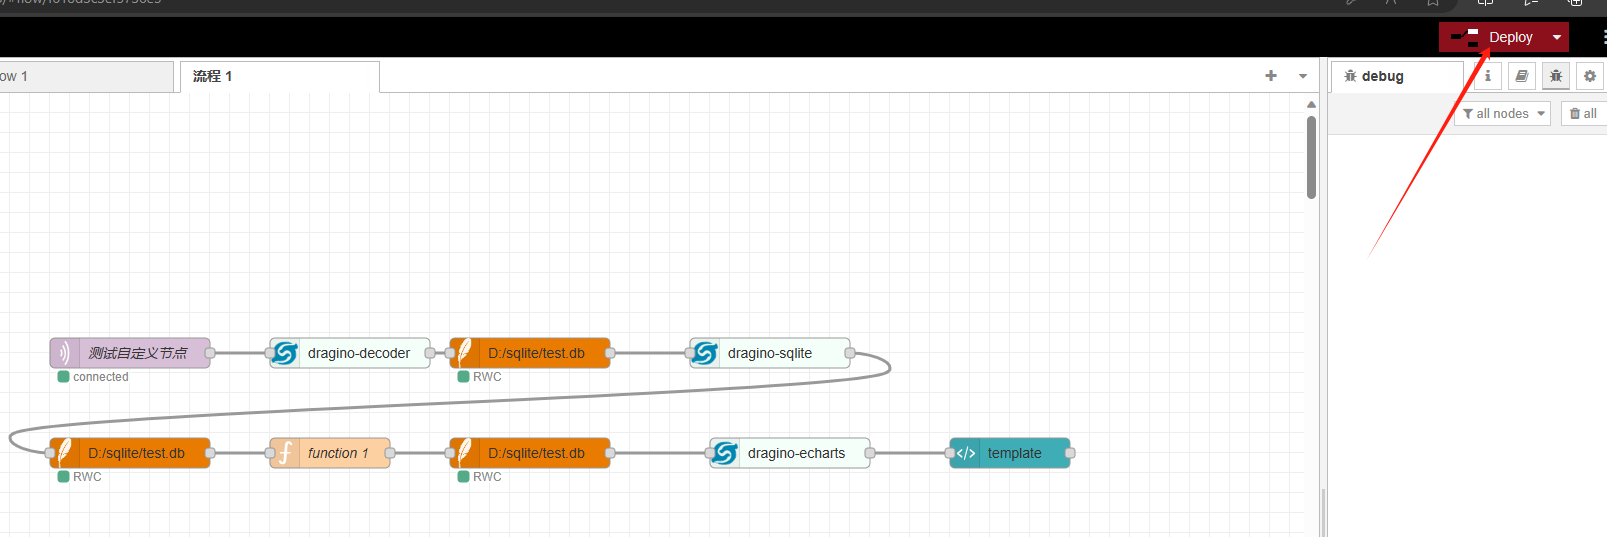1607x537 pixels.
Task: Click the connected status text
Action: click(x=101, y=377)
